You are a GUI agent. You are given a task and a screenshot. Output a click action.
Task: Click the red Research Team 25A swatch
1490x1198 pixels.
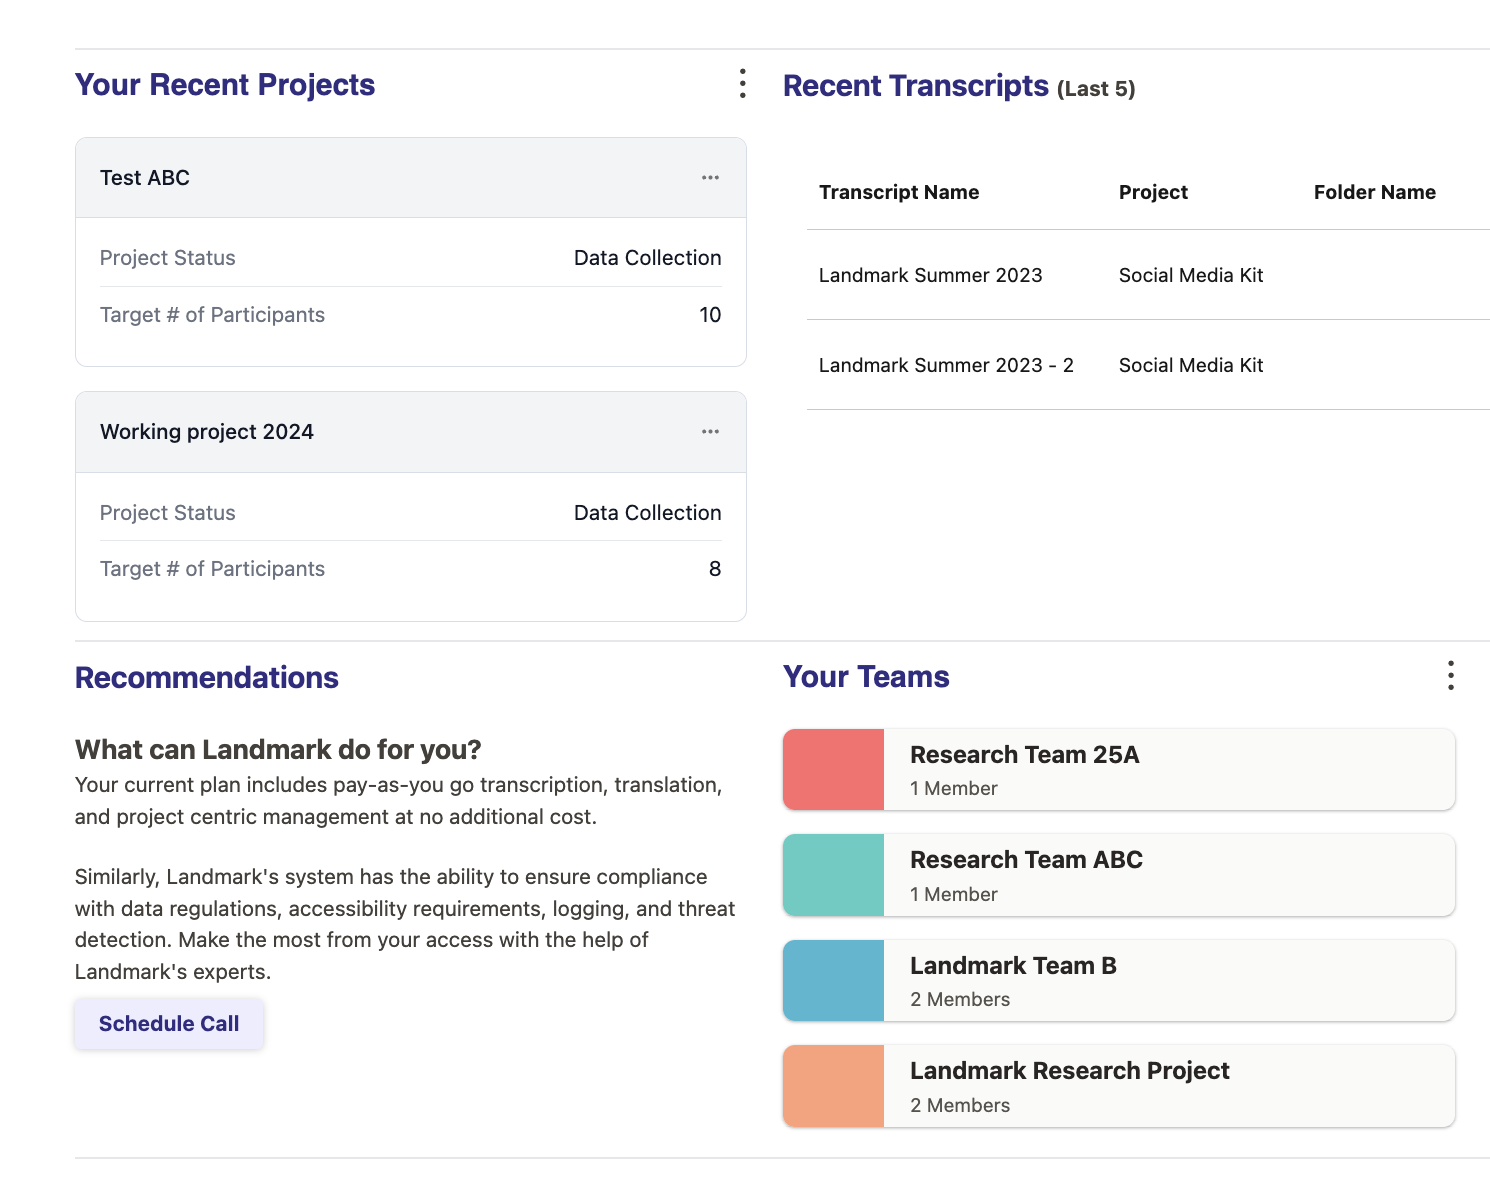pyautogui.click(x=834, y=769)
